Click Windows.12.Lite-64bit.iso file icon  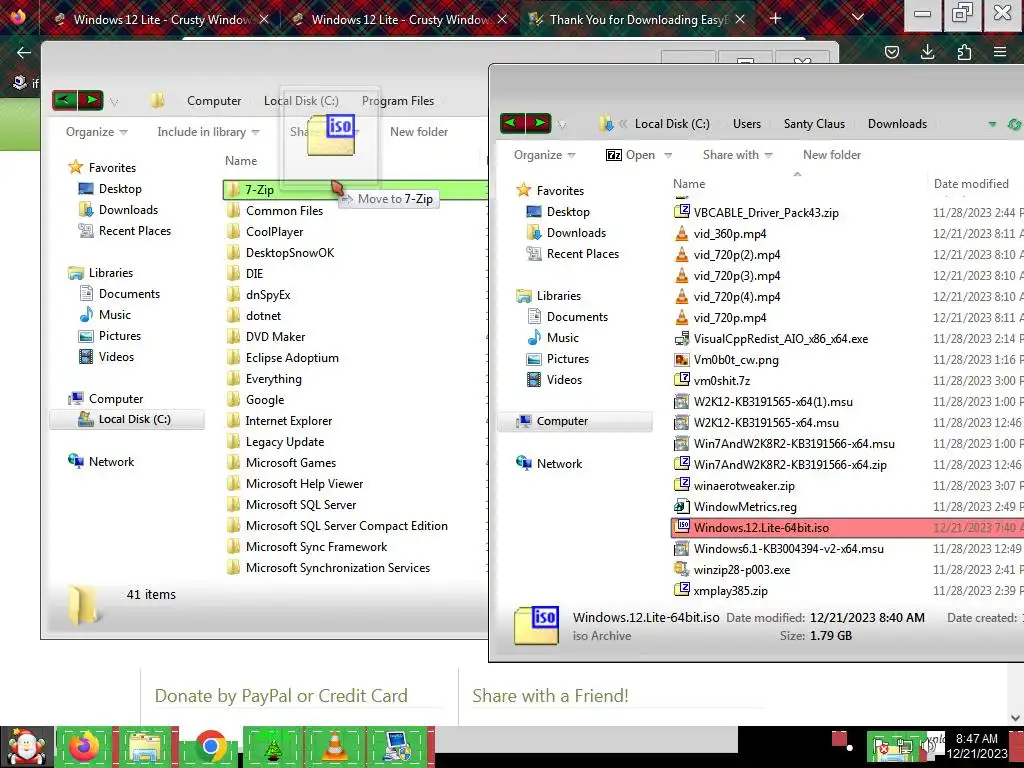pyautogui.click(x=682, y=527)
